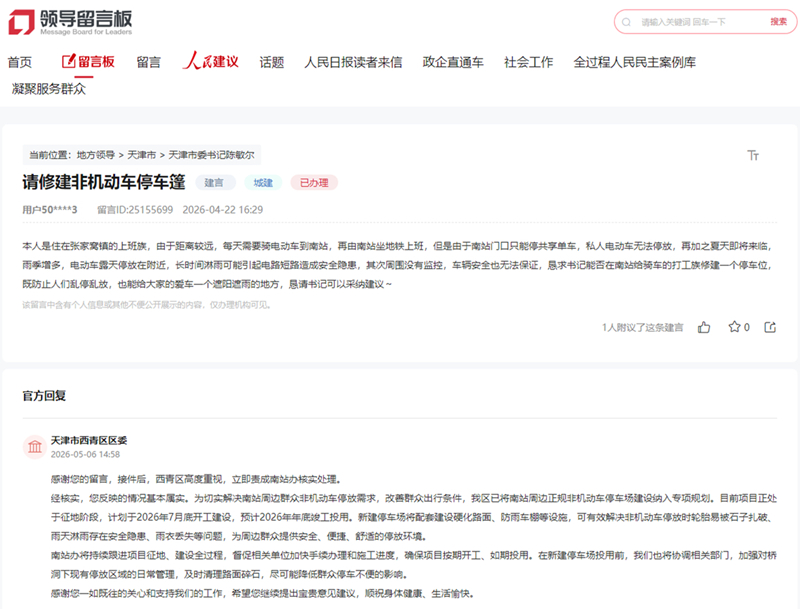The width and height of the screenshot is (800, 609).
Task: Click the 天津市 breadcrumb link
Action: click(x=141, y=155)
